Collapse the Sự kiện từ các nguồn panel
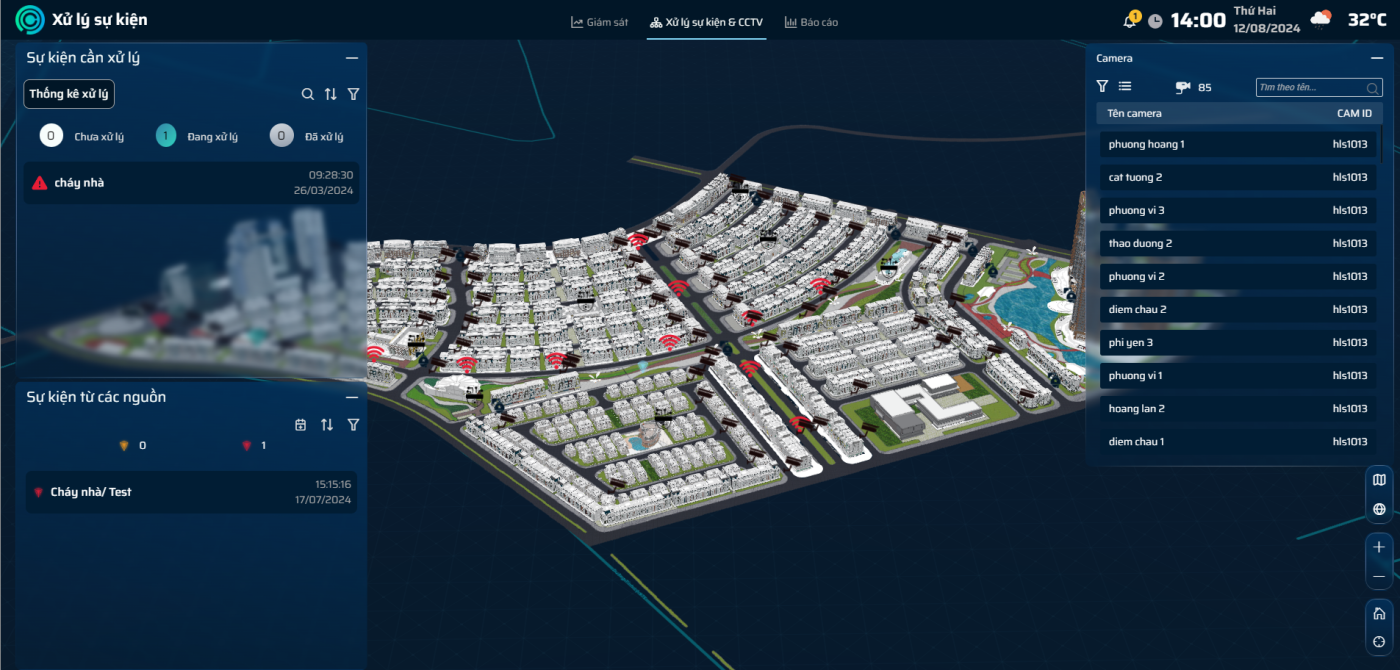This screenshot has height=670, width=1400. pyautogui.click(x=352, y=397)
